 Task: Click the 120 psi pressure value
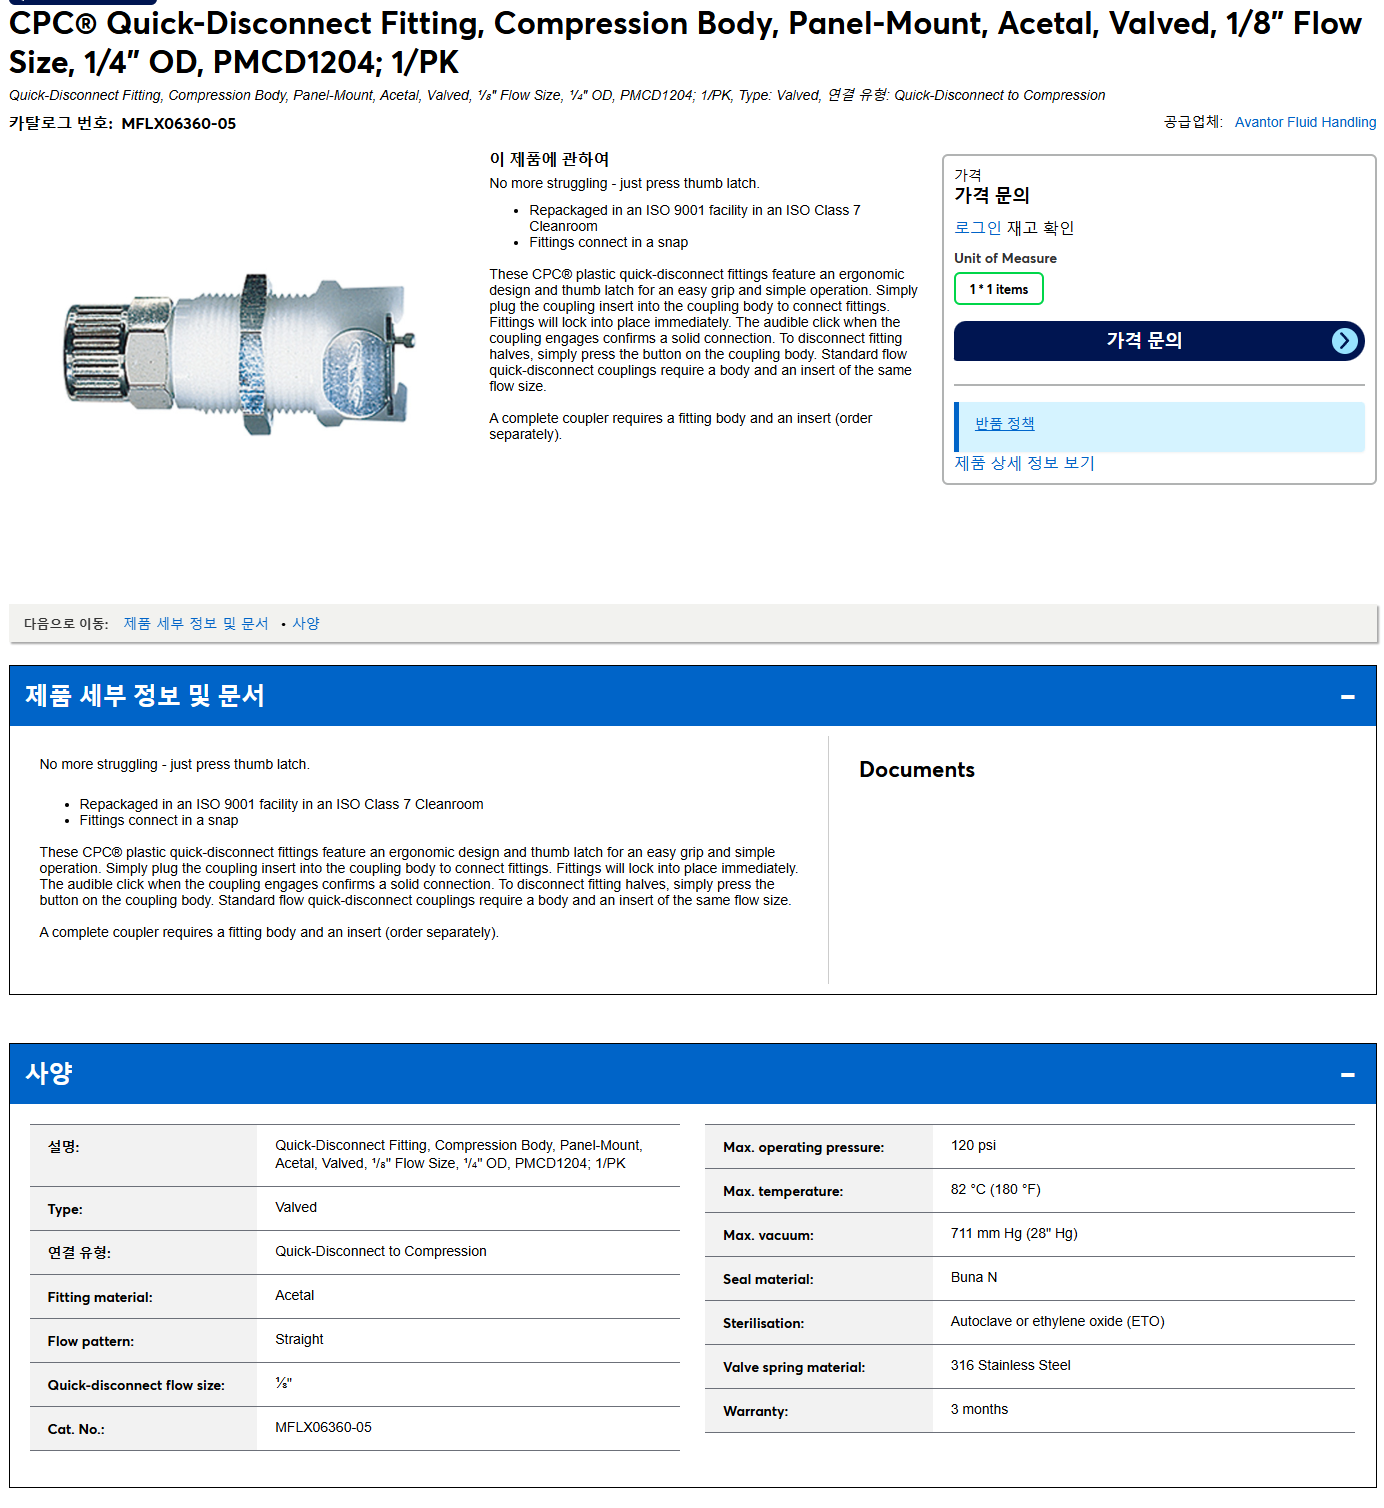[x=973, y=1146]
